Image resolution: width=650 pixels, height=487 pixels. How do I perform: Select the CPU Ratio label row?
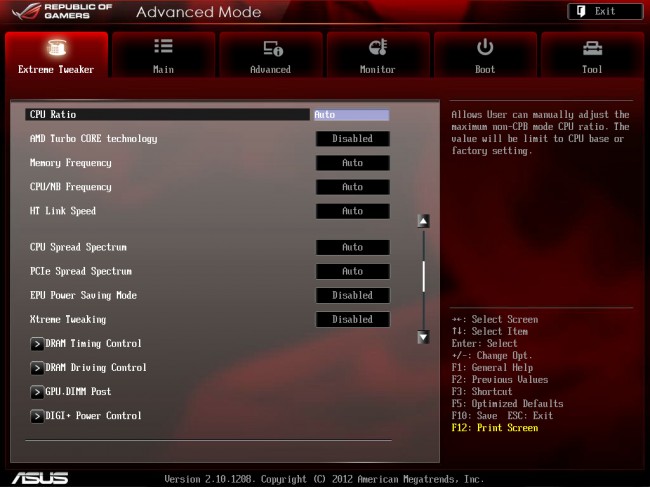tap(167, 114)
